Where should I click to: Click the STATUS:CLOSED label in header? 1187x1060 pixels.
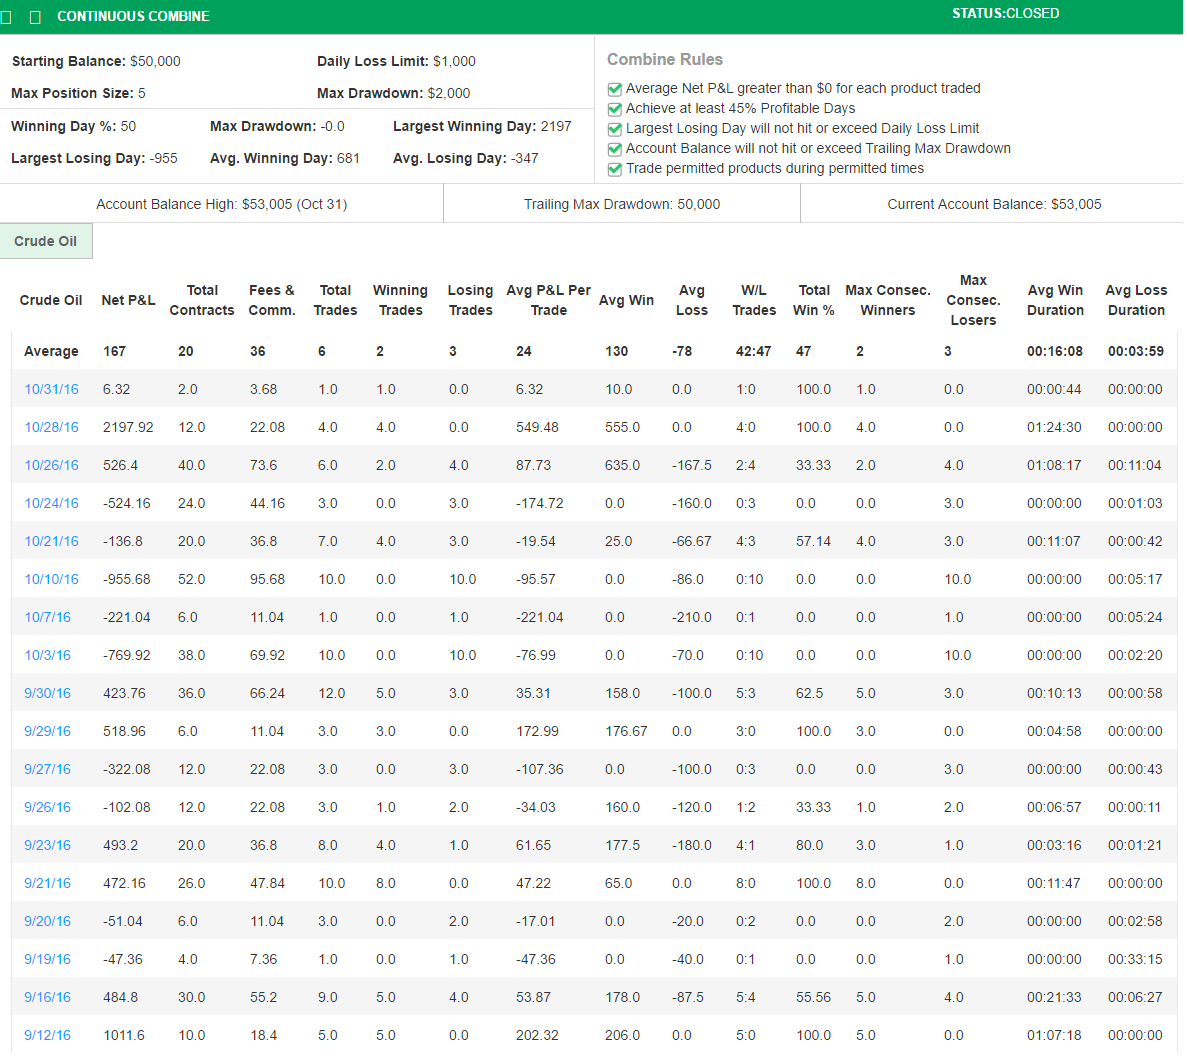click(x=1005, y=14)
